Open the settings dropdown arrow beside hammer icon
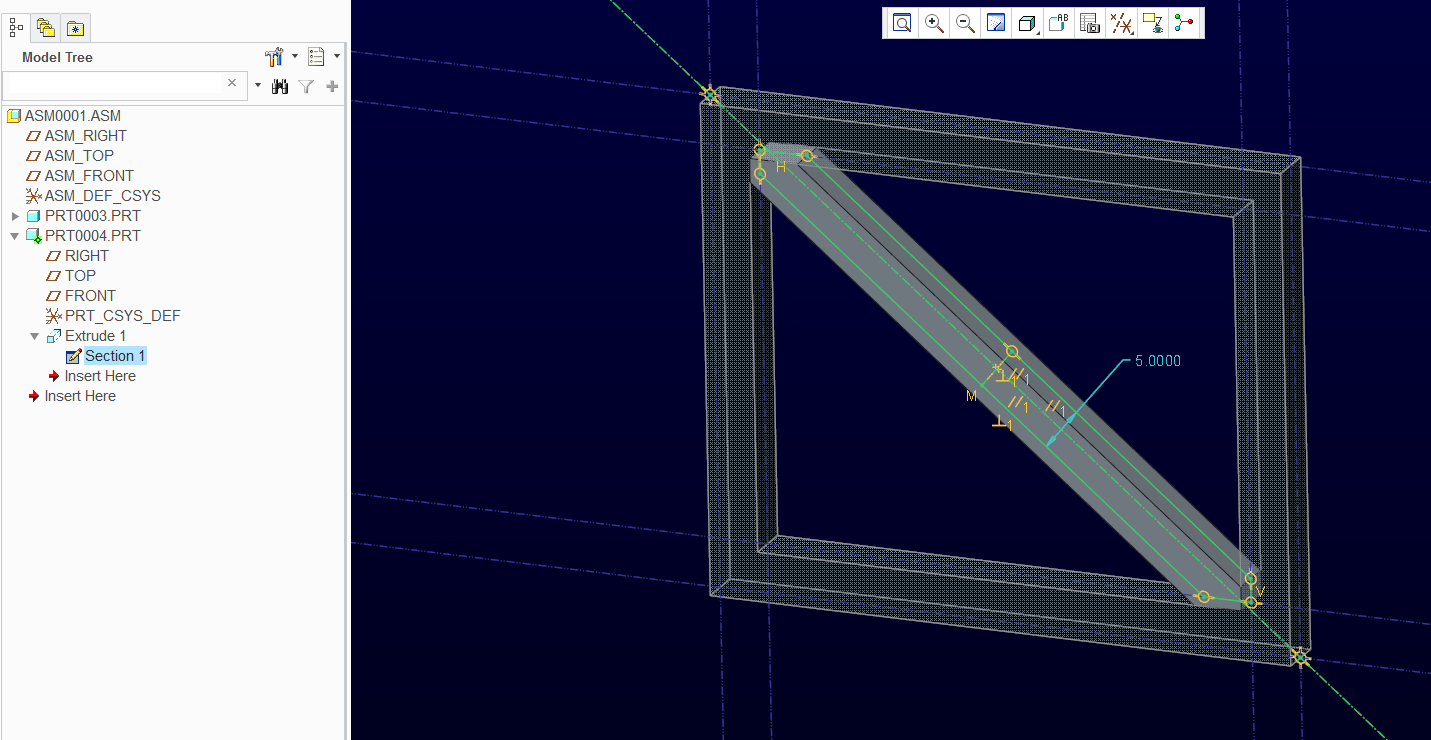 point(295,57)
